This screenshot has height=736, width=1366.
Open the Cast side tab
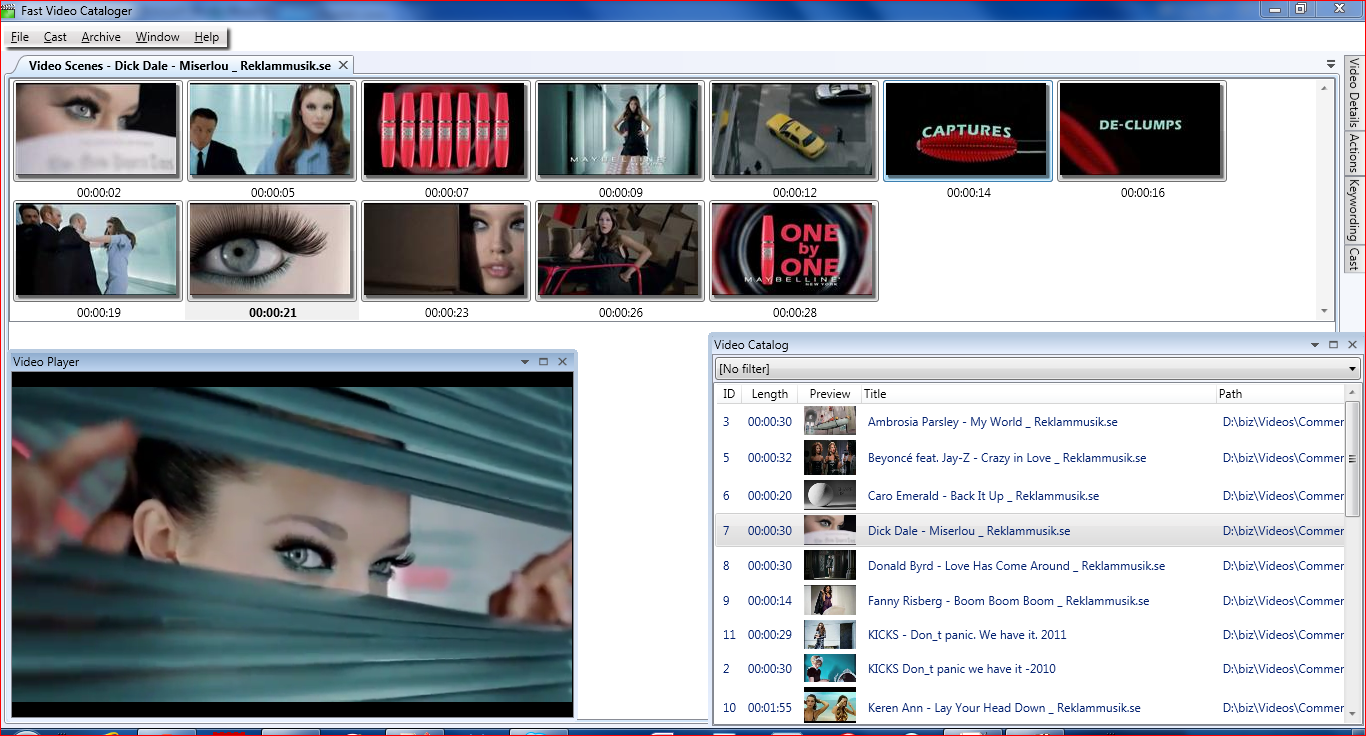[1354, 259]
